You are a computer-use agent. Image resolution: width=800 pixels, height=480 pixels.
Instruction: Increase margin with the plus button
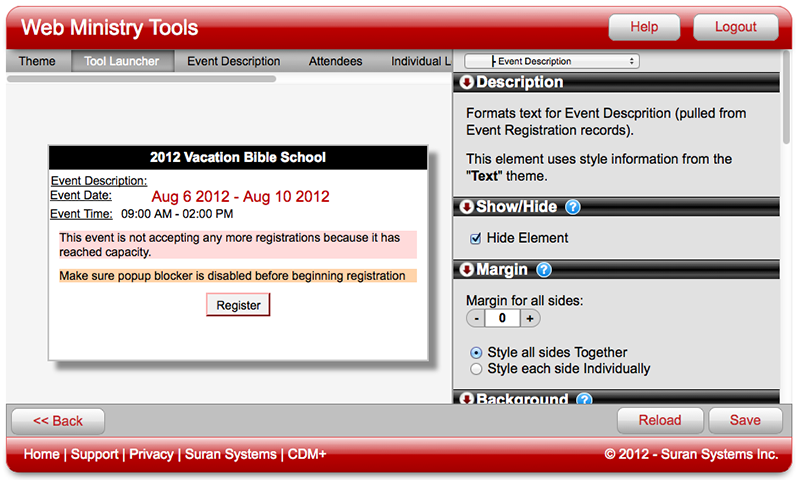529,318
